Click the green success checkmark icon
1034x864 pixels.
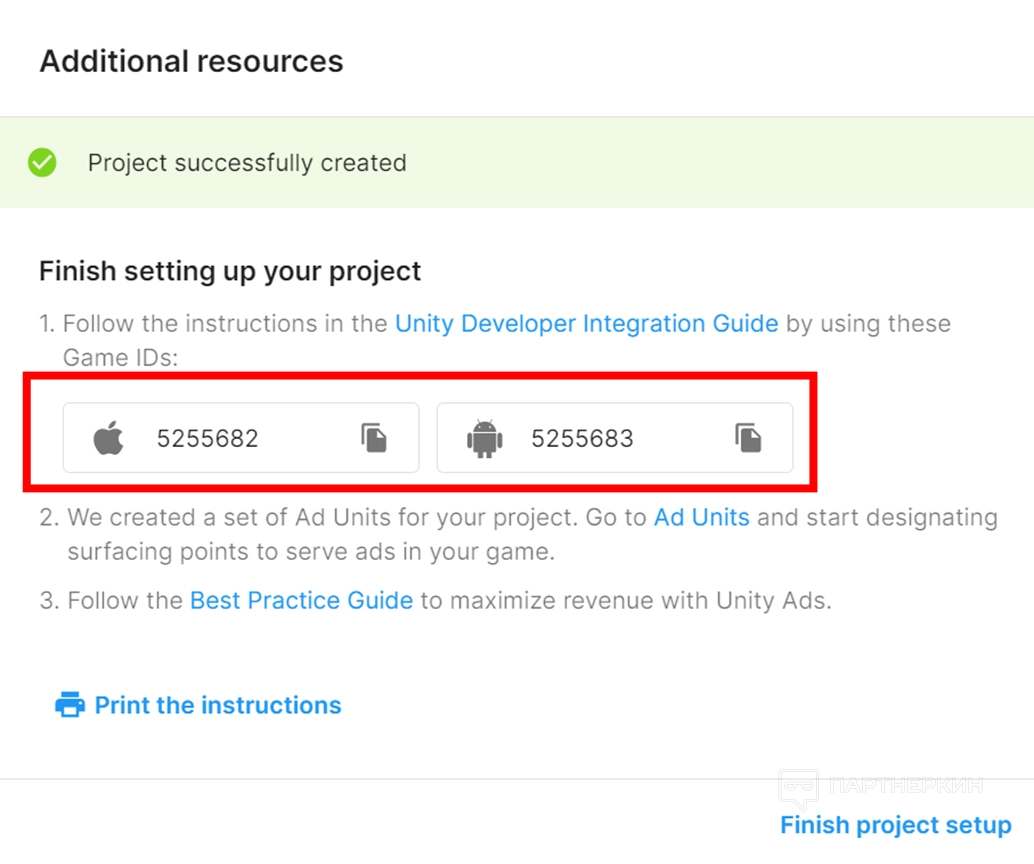tap(42, 162)
